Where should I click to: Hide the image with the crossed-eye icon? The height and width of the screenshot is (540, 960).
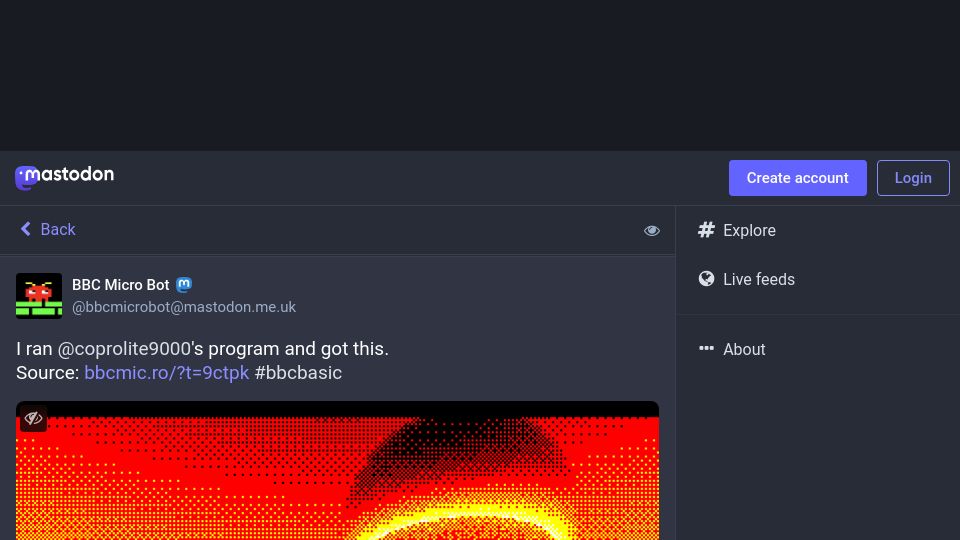tap(33, 419)
